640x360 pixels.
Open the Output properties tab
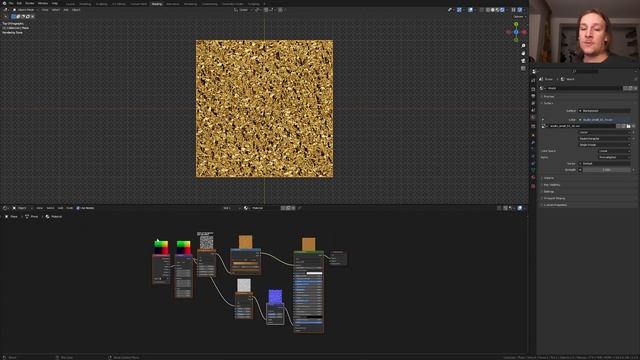click(x=533, y=96)
